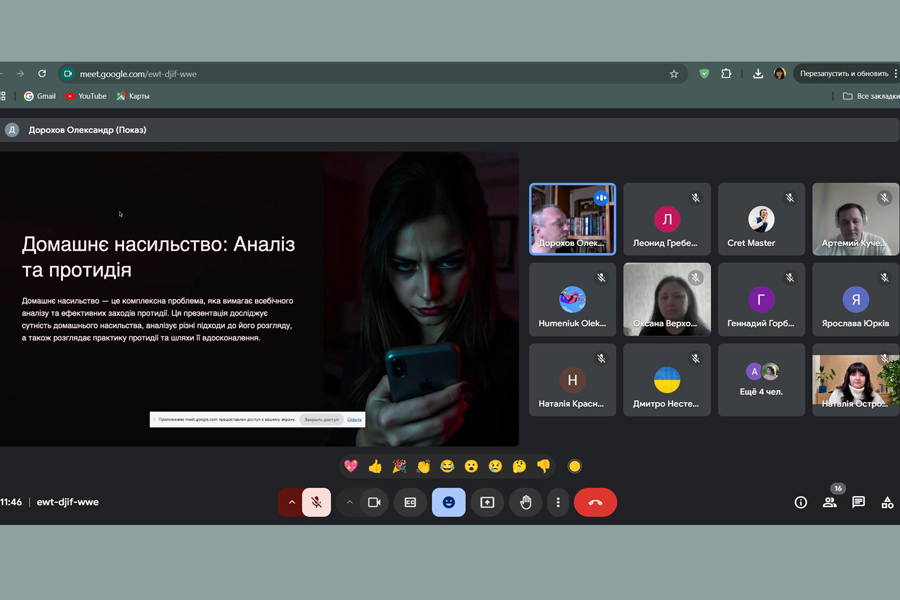
Task: Send the heart reaction emoji
Action: 351,466
